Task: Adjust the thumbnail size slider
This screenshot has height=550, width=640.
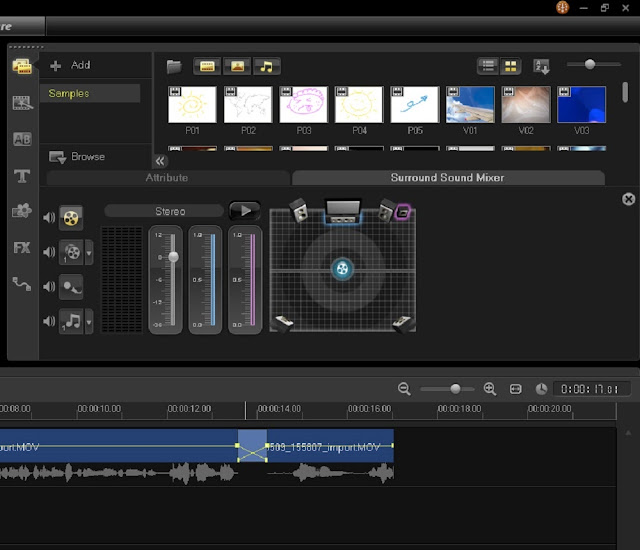Action: click(x=590, y=64)
